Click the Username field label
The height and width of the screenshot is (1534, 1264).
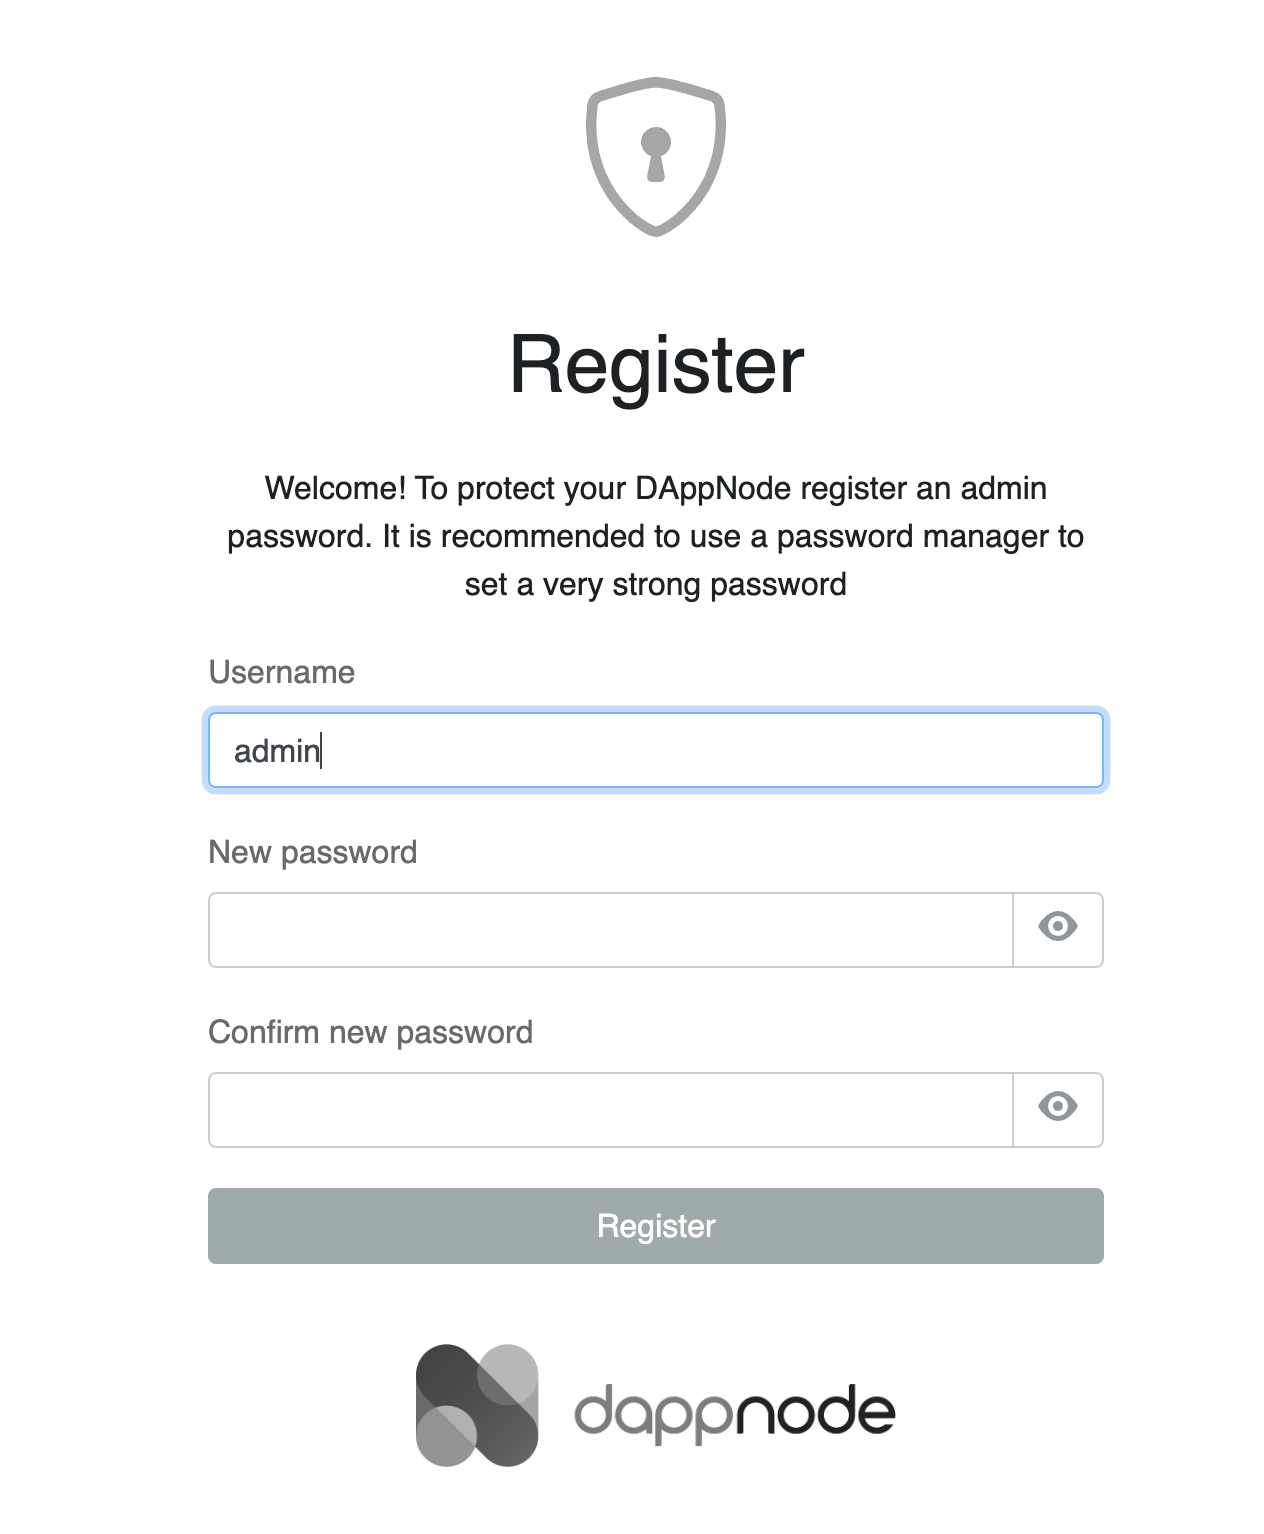281,672
